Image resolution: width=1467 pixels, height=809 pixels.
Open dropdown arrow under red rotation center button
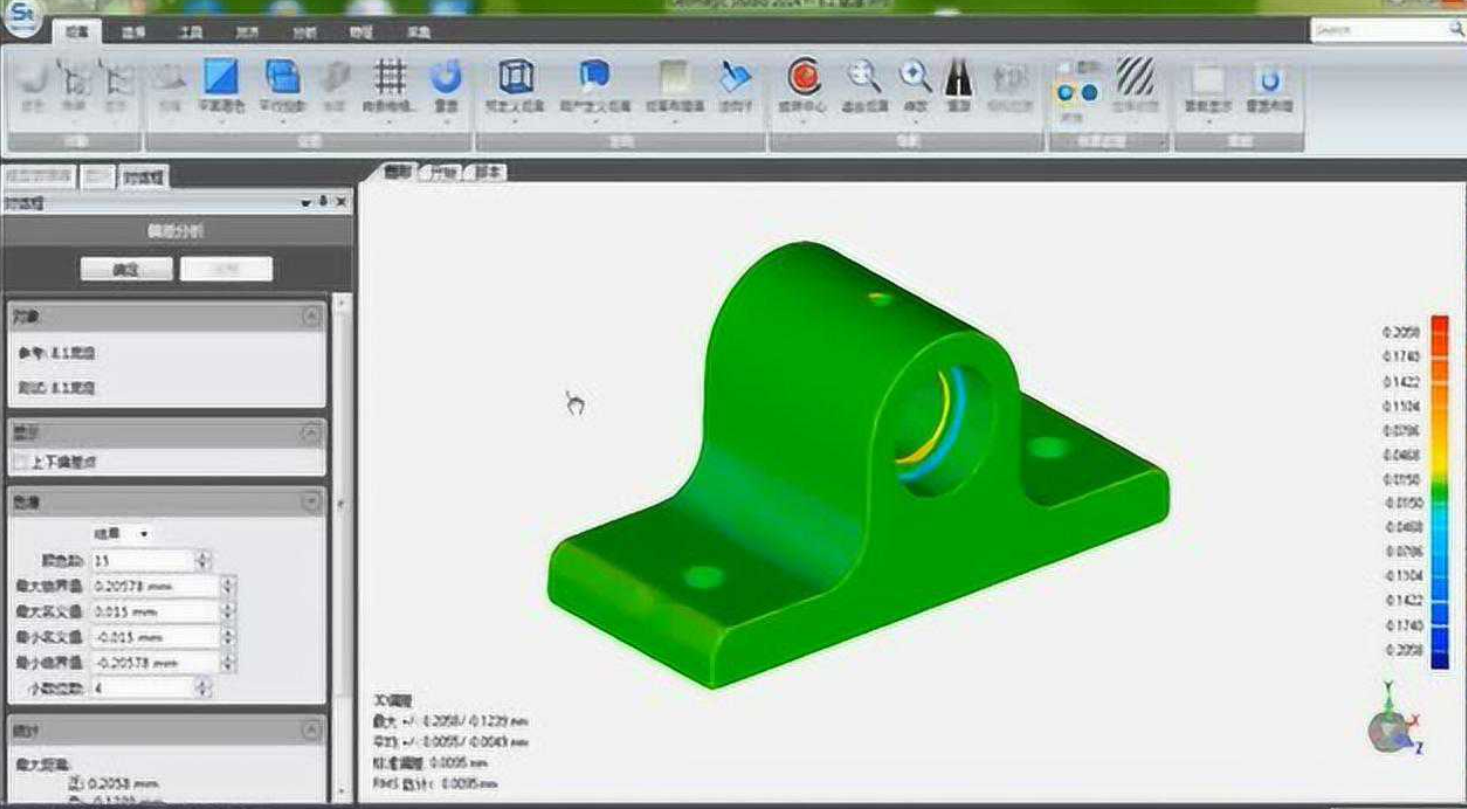pyautogui.click(x=803, y=122)
